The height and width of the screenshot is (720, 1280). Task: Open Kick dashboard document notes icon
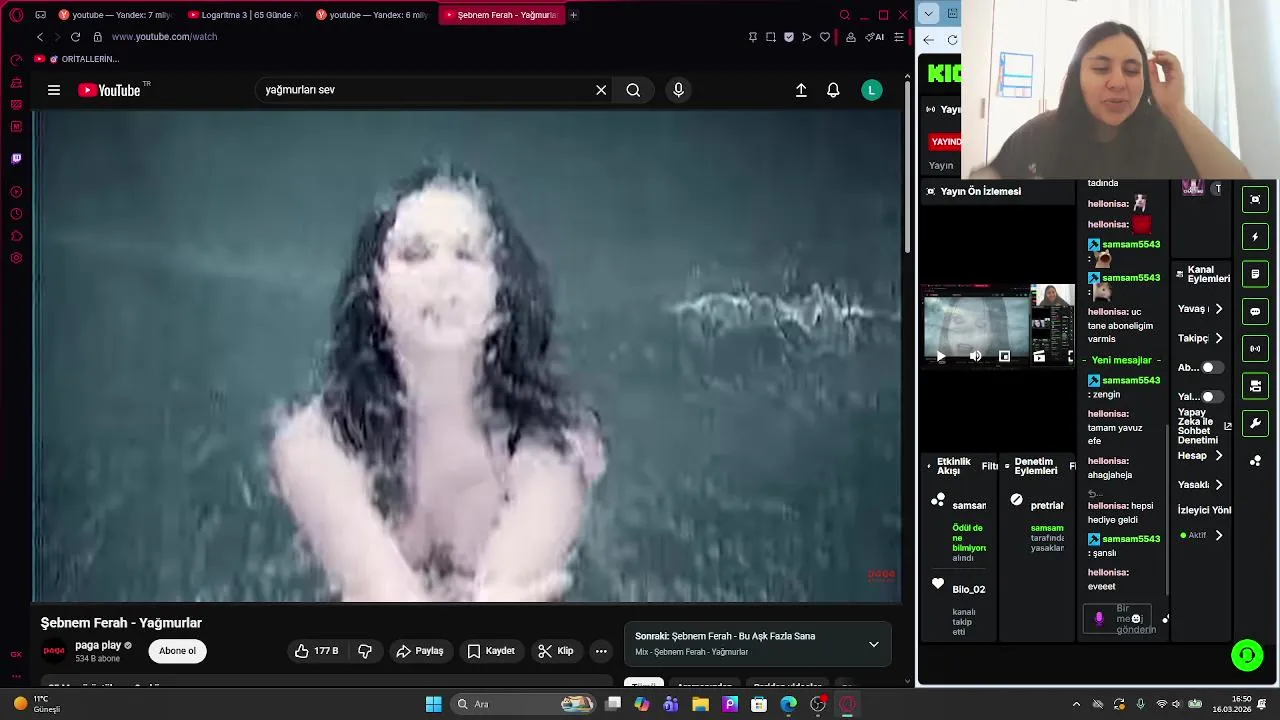coord(1255,274)
